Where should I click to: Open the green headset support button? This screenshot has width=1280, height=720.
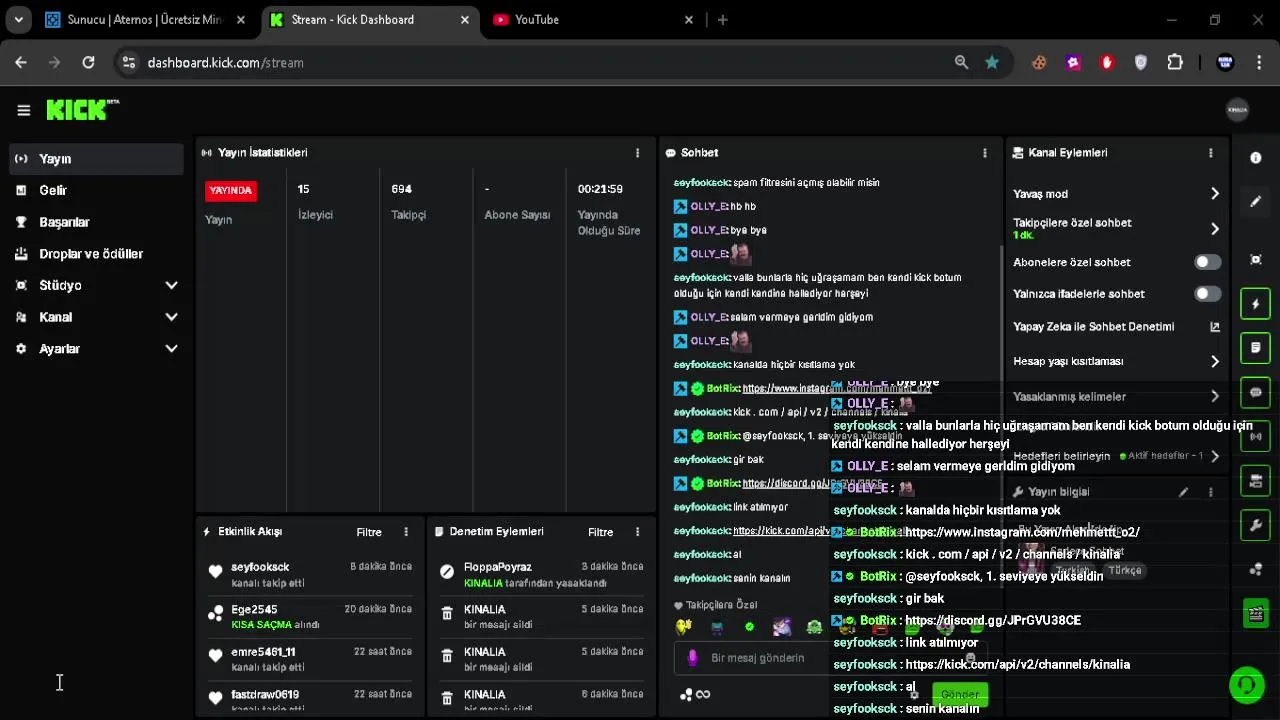tap(1246, 685)
